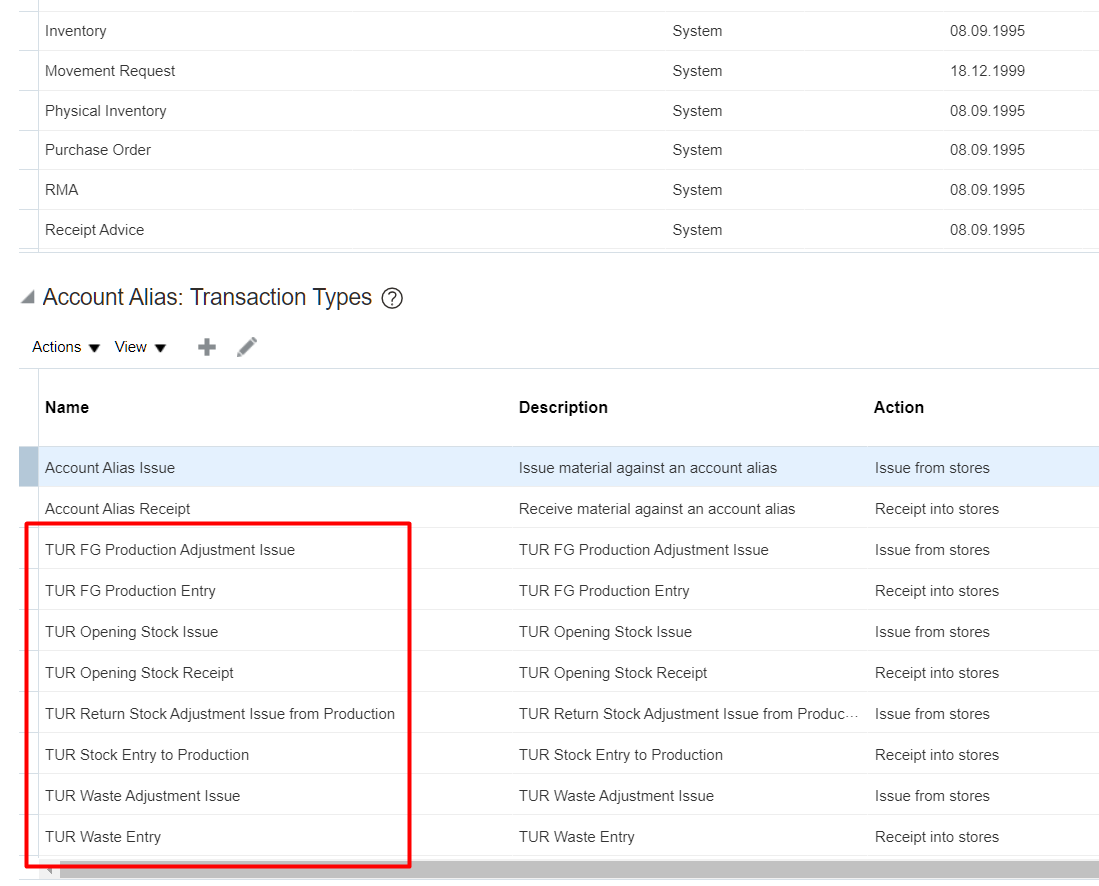Click the Description column header

563,407
